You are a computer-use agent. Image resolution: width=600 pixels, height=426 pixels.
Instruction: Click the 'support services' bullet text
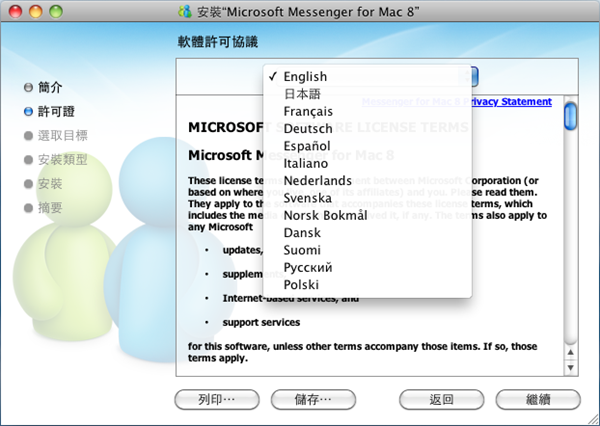pyautogui.click(x=261, y=322)
